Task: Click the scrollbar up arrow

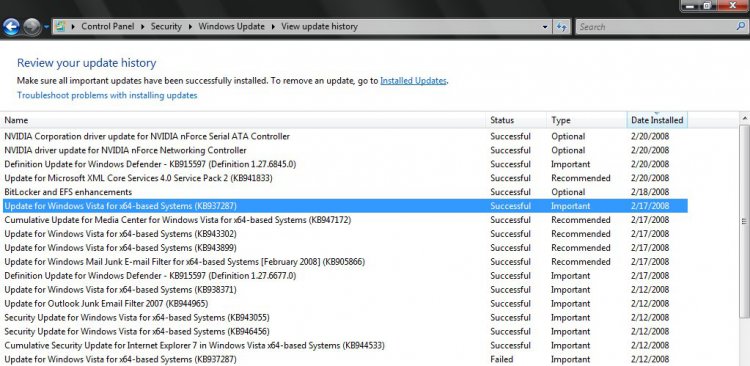Action: pos(744,118)
